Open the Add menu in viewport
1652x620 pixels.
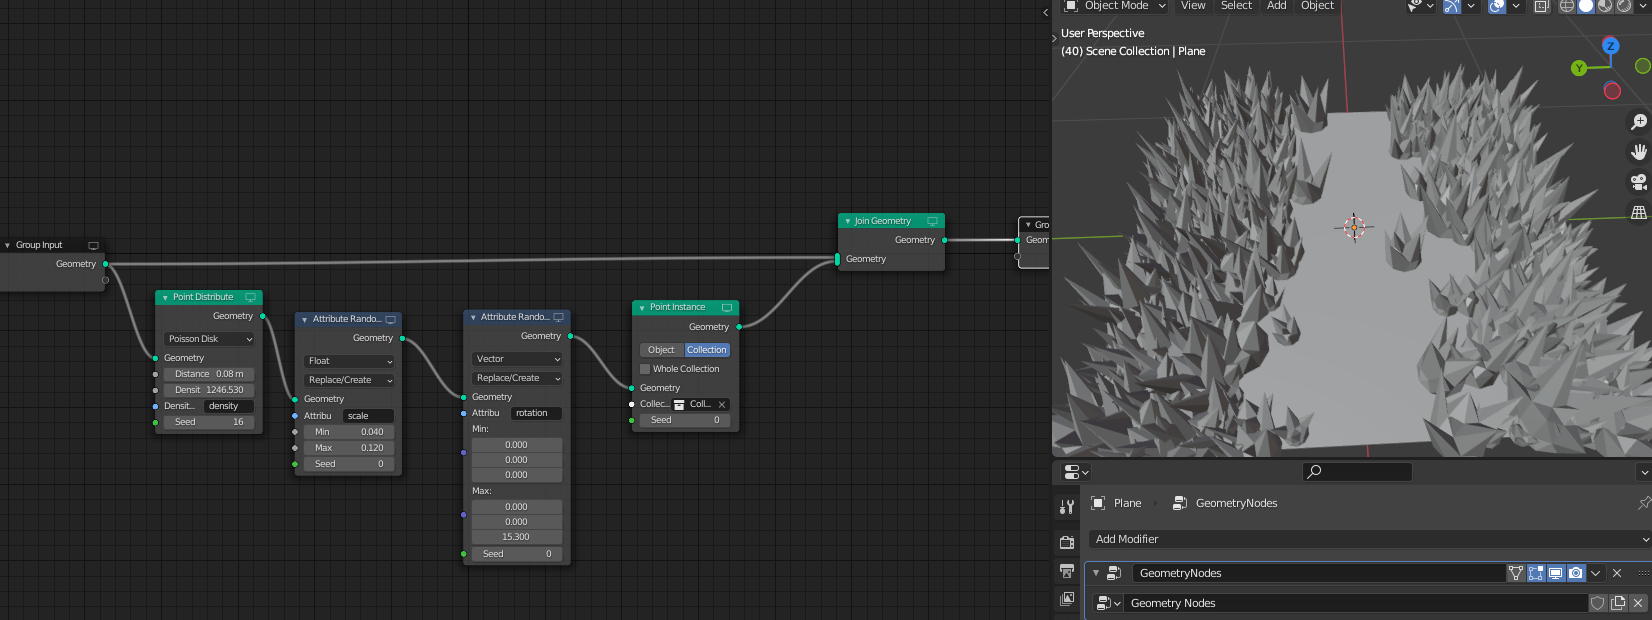[x=1276, y=6]
